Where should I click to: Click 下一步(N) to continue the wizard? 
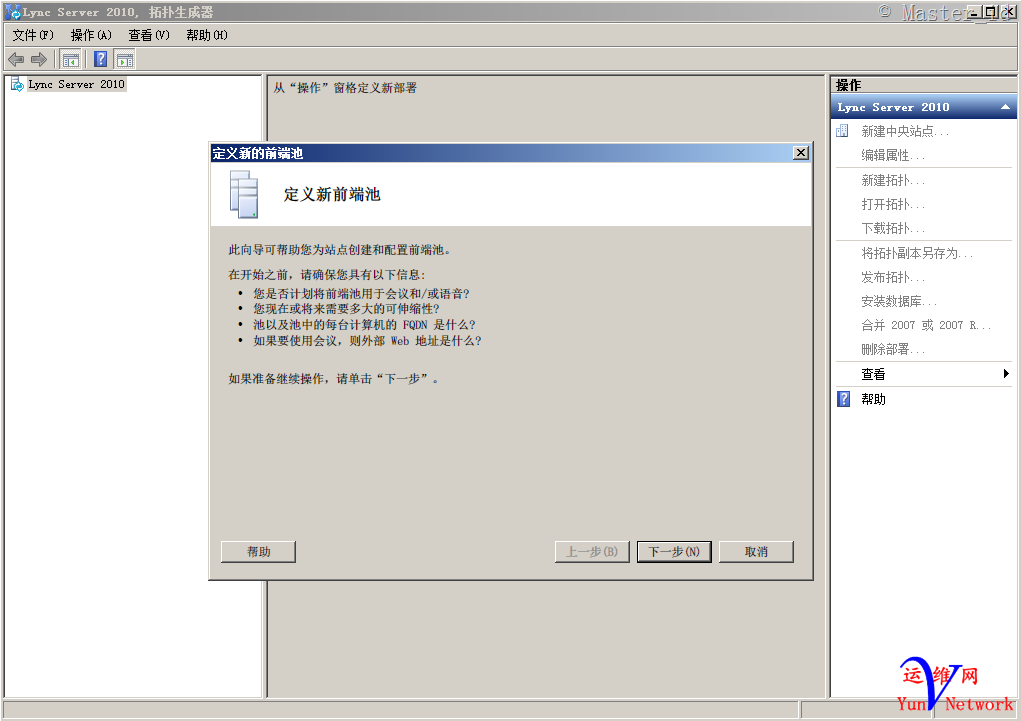[674, 552]
